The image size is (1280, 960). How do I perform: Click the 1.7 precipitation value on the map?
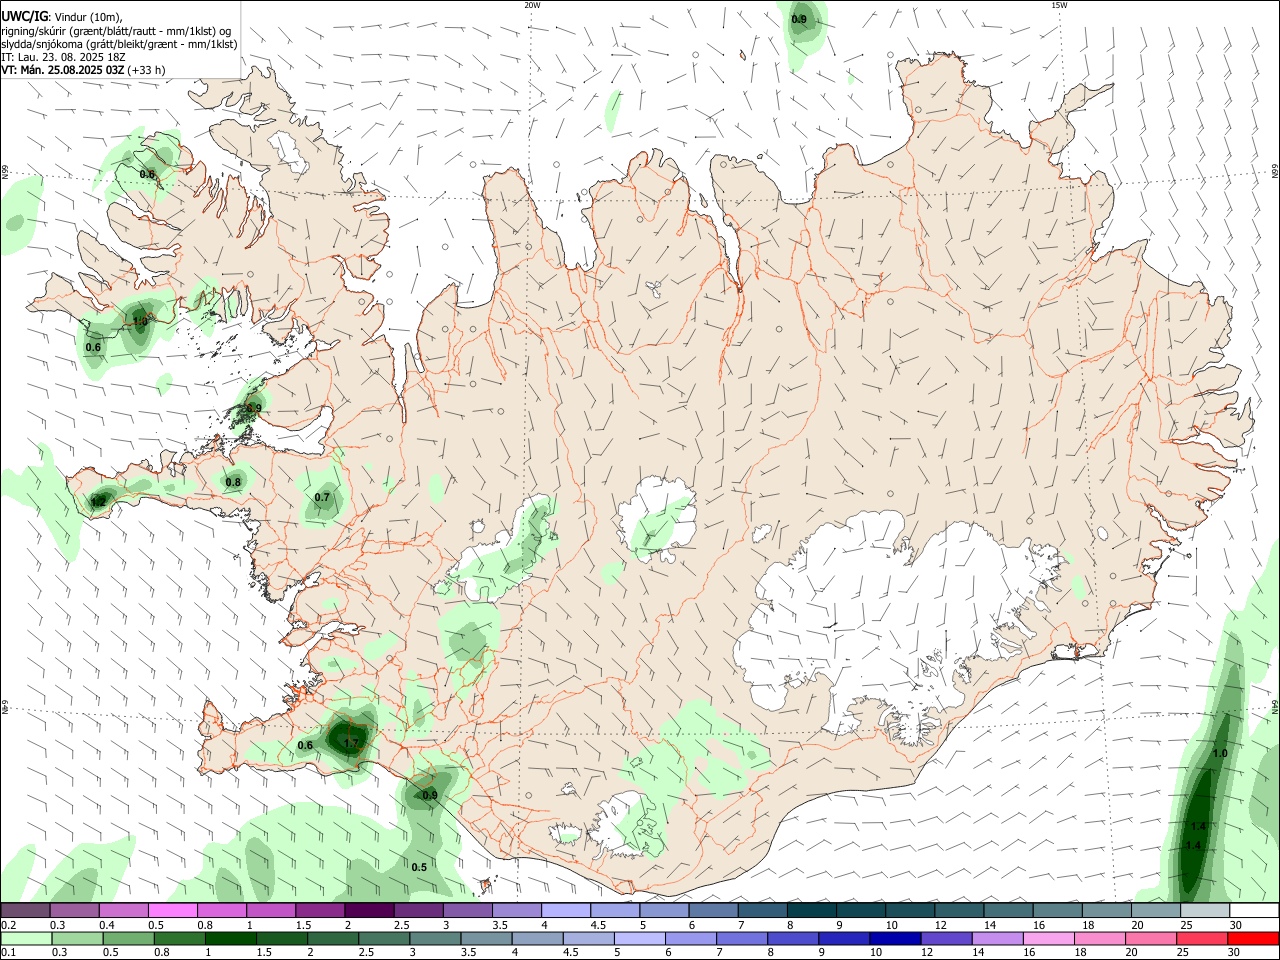tap(350, 743)
